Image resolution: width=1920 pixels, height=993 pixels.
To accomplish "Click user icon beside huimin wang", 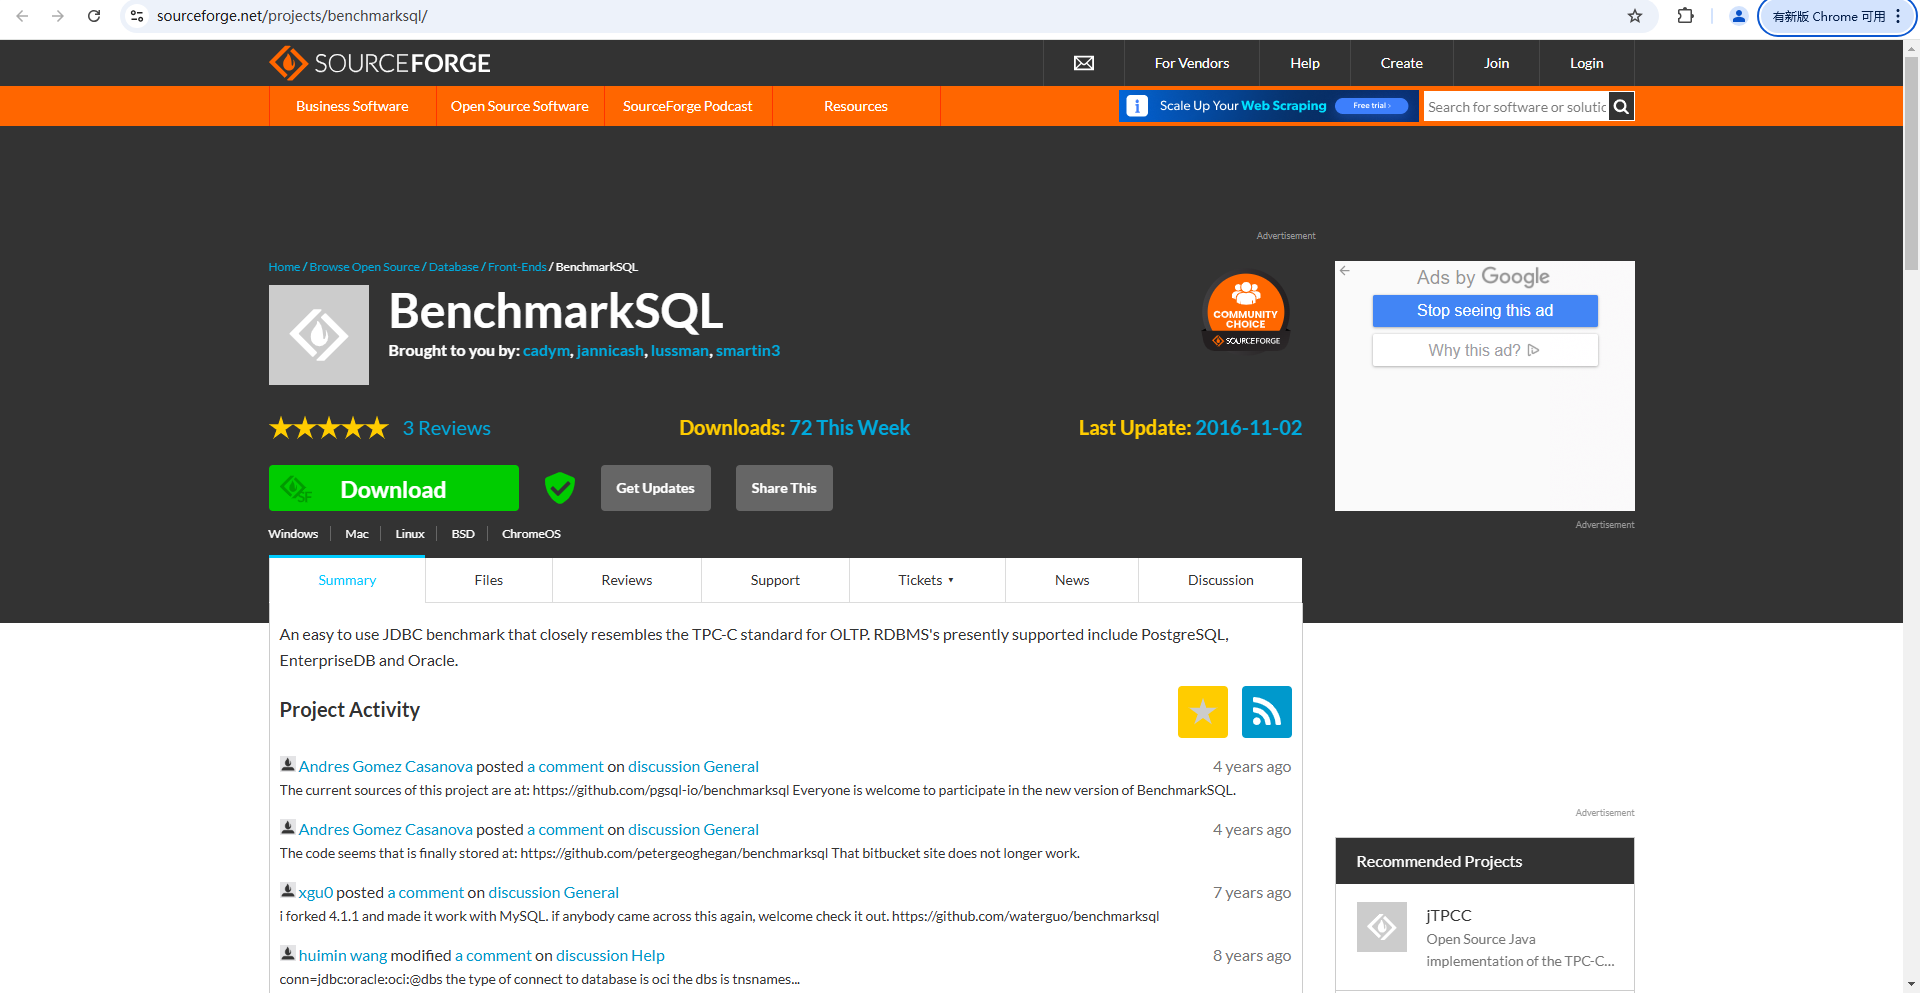I will (288, 954).
